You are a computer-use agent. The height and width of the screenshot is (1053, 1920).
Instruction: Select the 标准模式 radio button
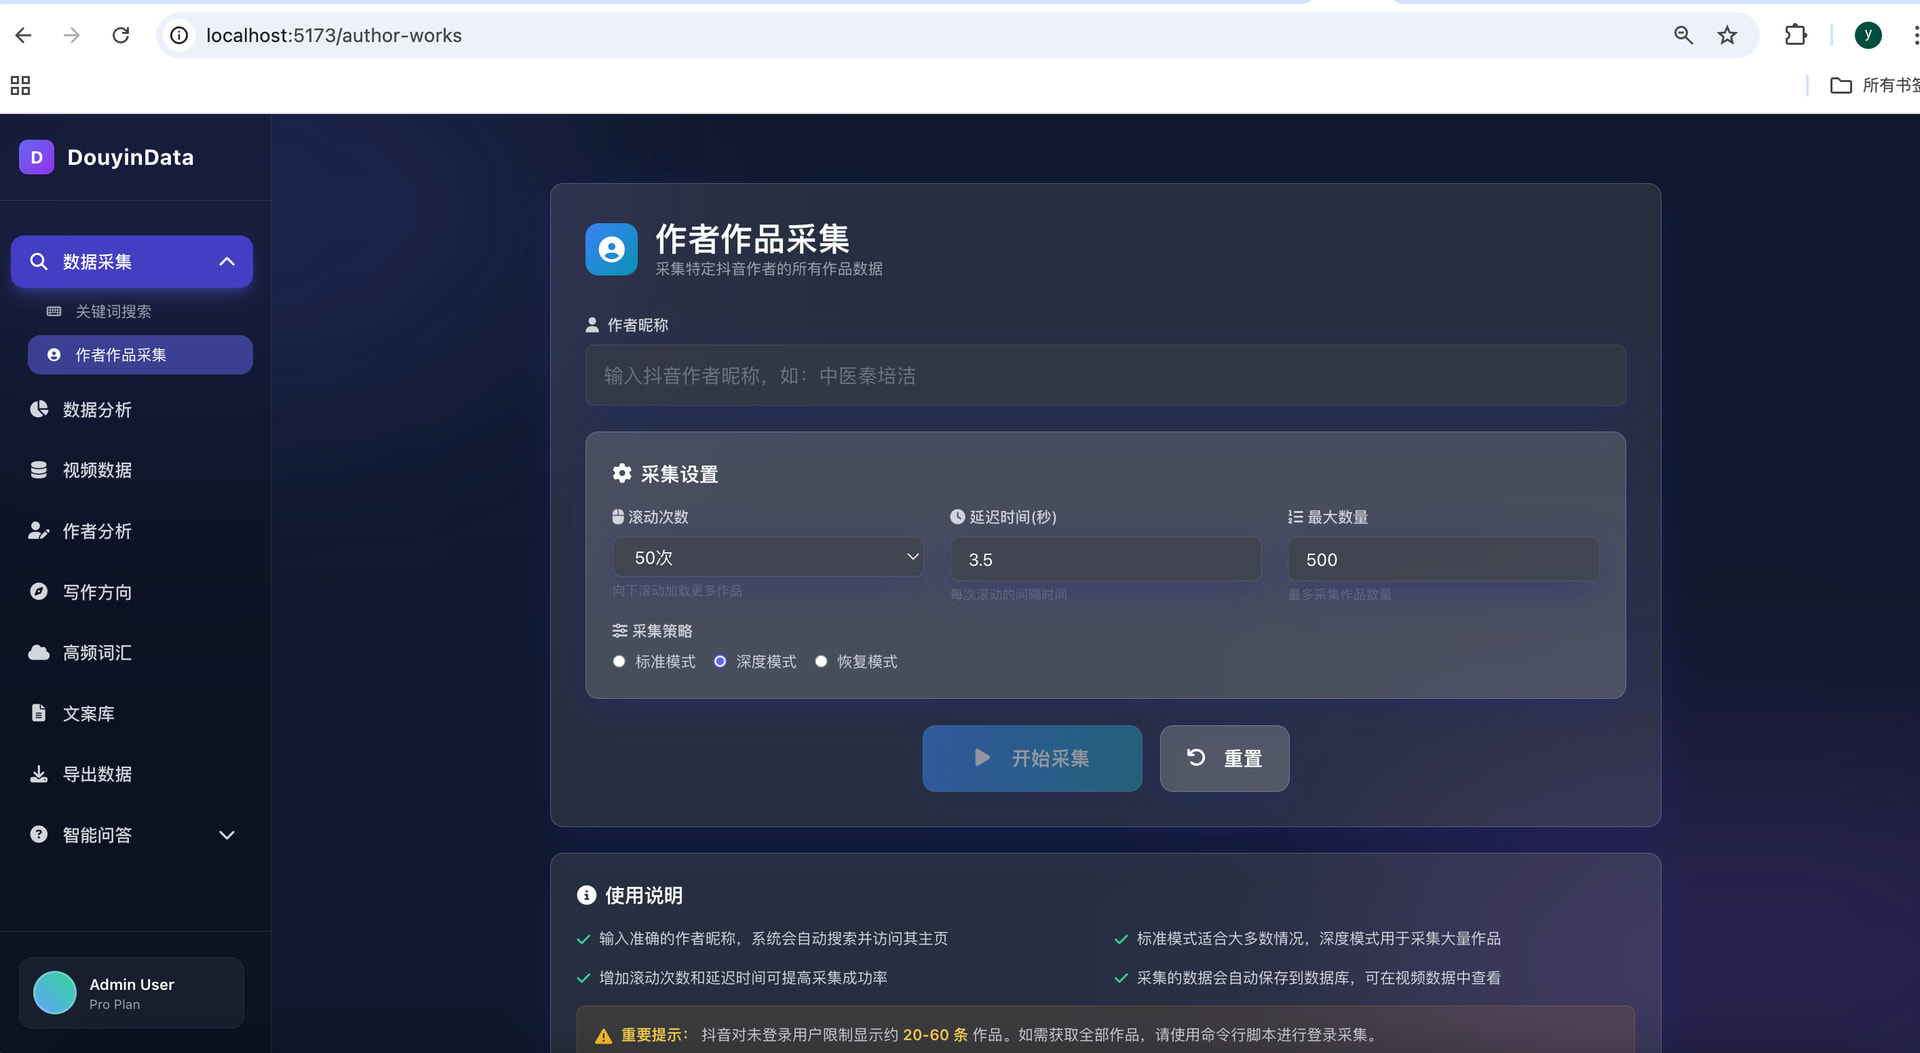pos(619,661)
